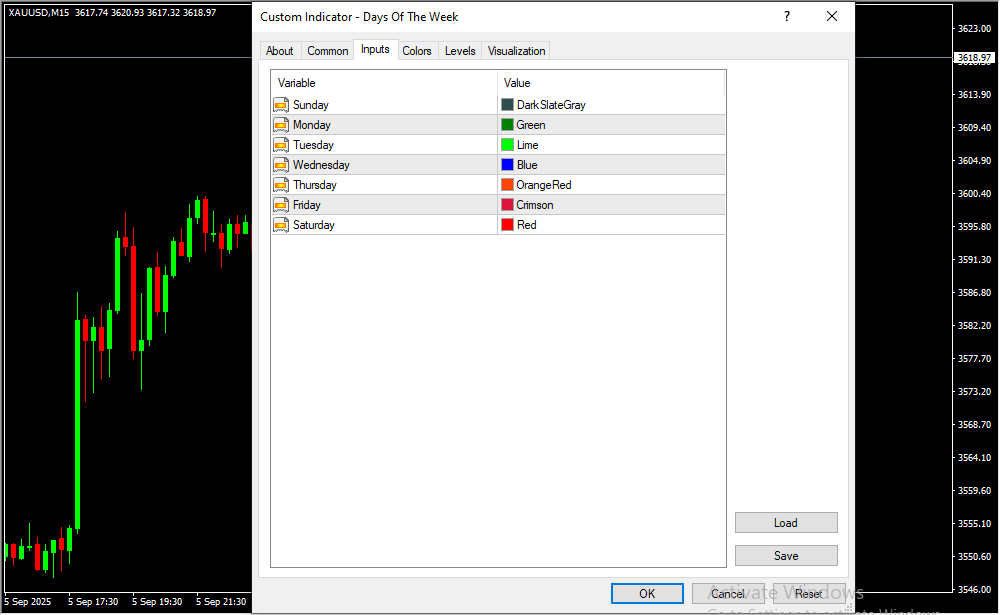
Task: Click the Wednesday variable icon
Action: coord(281,165)
